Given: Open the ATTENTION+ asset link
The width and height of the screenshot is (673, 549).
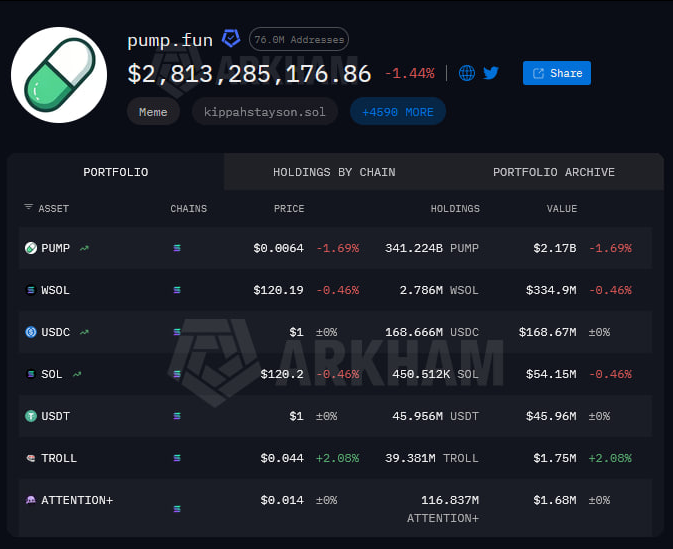Looking at the screenshot, I should (x=77, y=500).
